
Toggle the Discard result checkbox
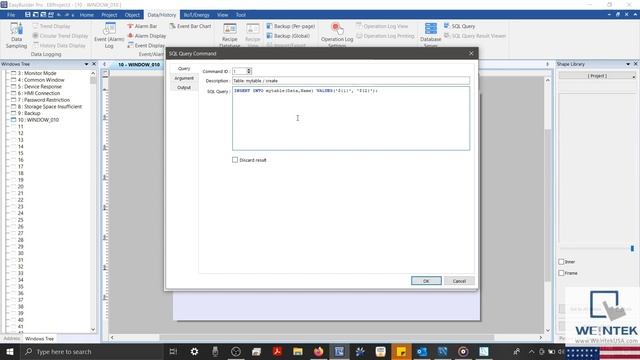click(x=235, y=160)
